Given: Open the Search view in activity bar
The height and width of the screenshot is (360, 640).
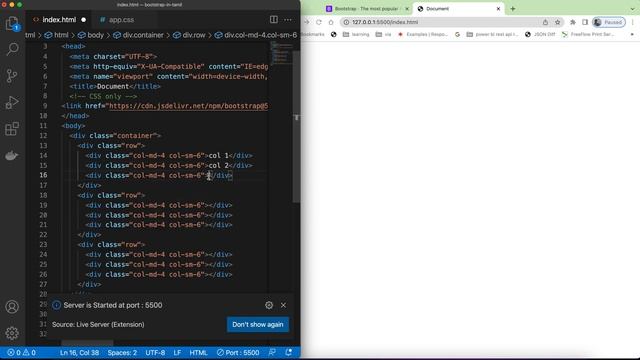Looking at the screenshot, I should (x=12, y=49).
